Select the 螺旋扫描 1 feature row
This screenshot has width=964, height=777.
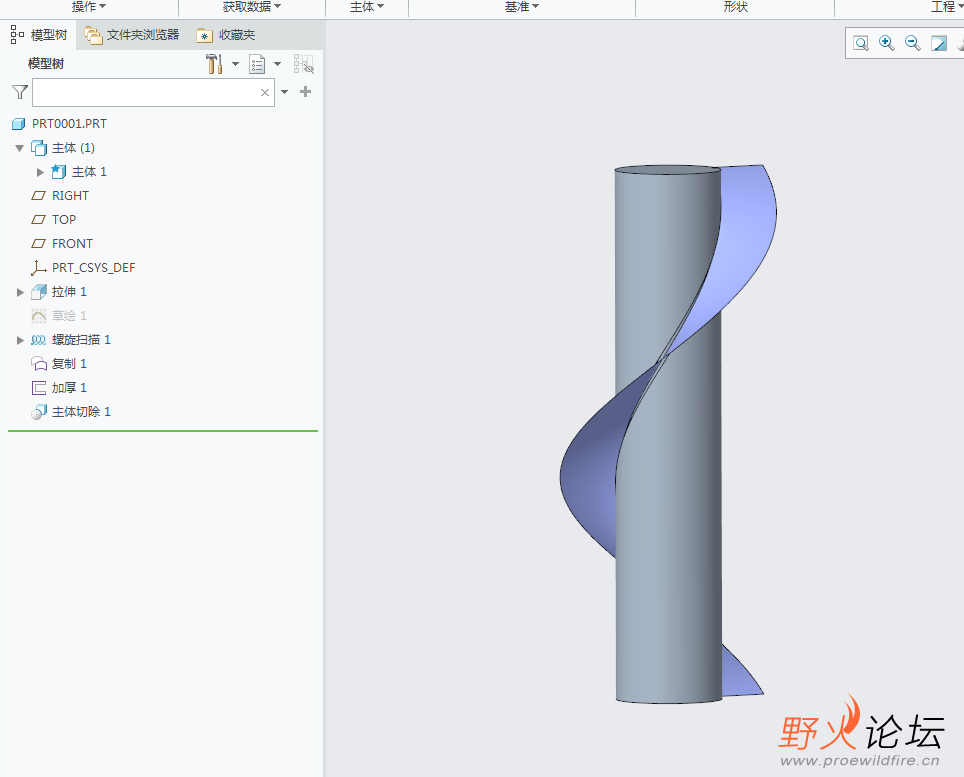(x=81, y=340)
